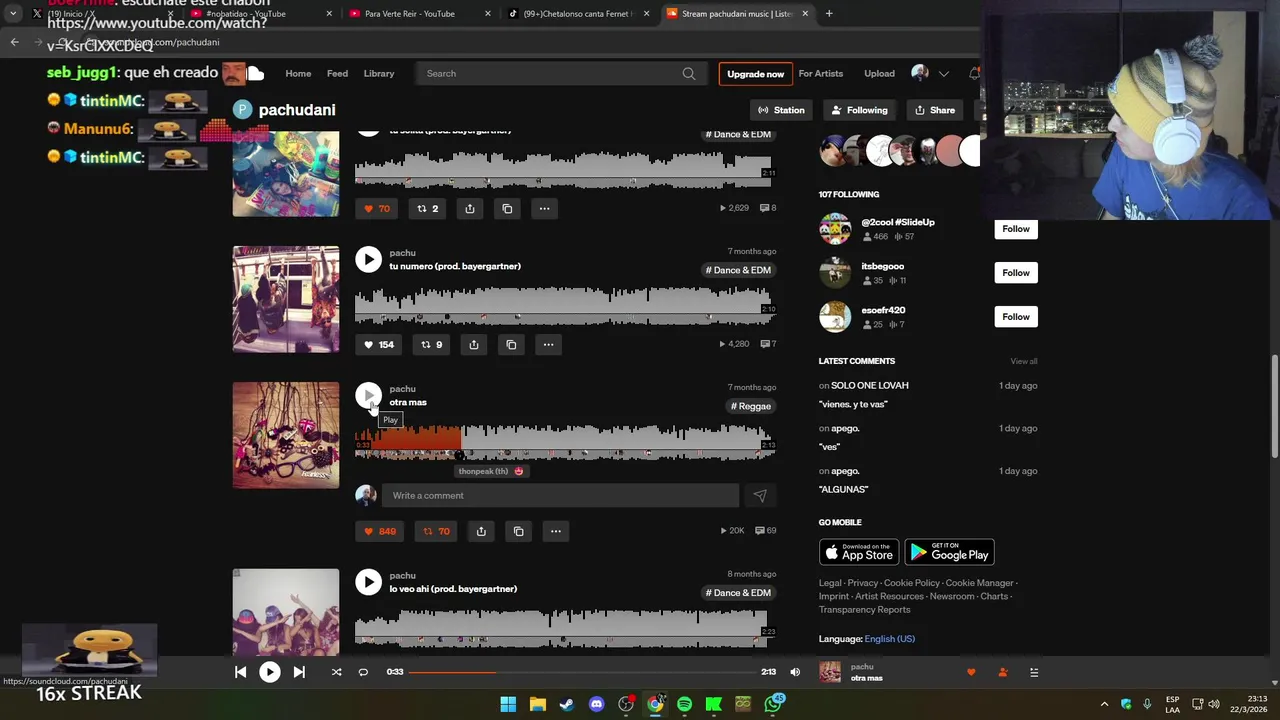Like the track with 154 likes

click(x=378, y=344)
